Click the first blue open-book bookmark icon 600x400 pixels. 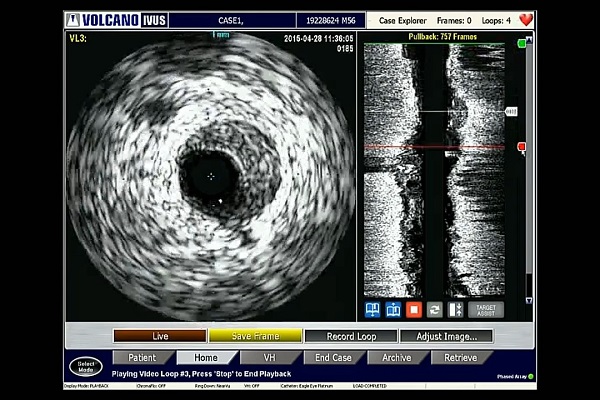373,310
